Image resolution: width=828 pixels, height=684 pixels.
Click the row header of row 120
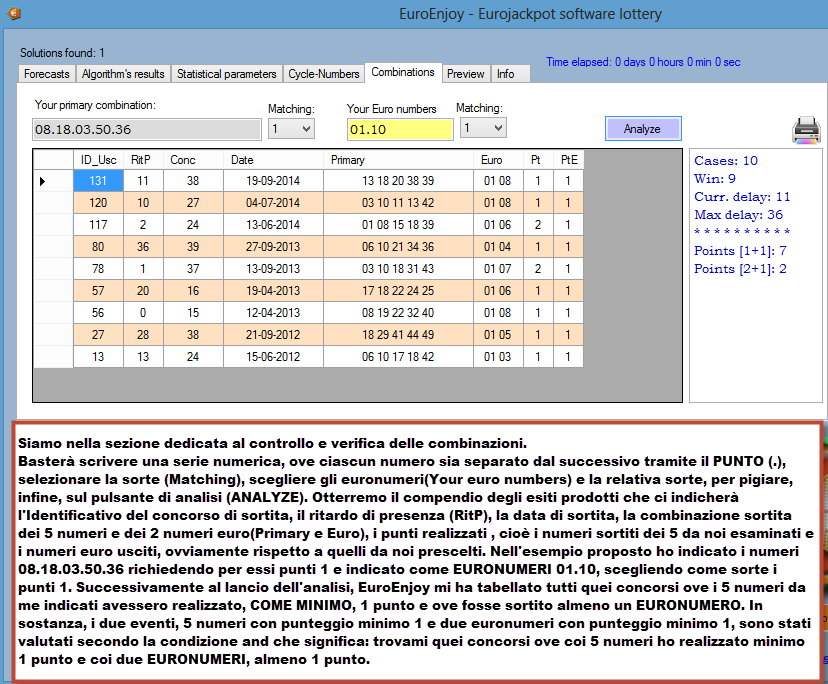[53, 203]
